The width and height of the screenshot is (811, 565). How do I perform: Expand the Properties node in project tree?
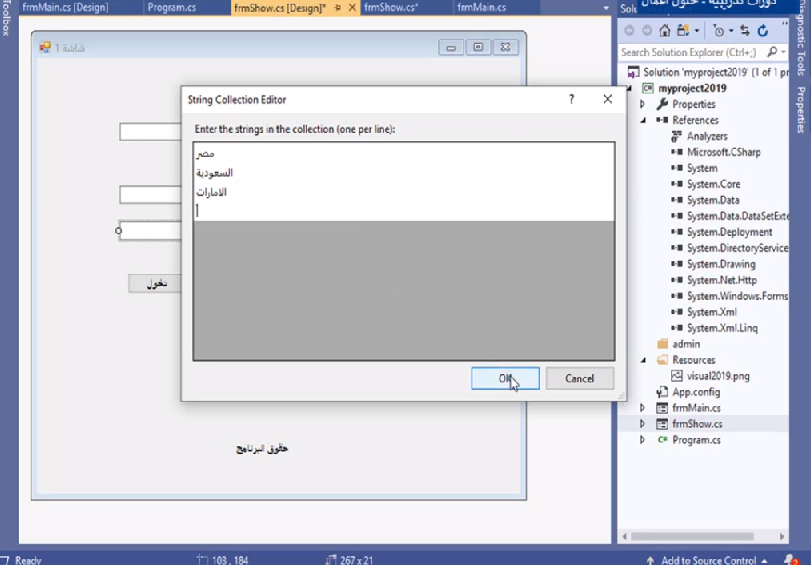[x=643, y=104]
